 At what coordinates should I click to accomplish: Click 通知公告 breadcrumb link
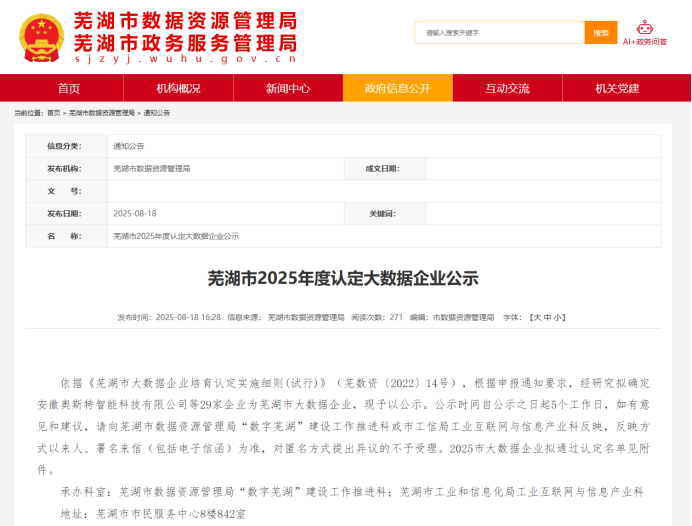click(157, 113)
